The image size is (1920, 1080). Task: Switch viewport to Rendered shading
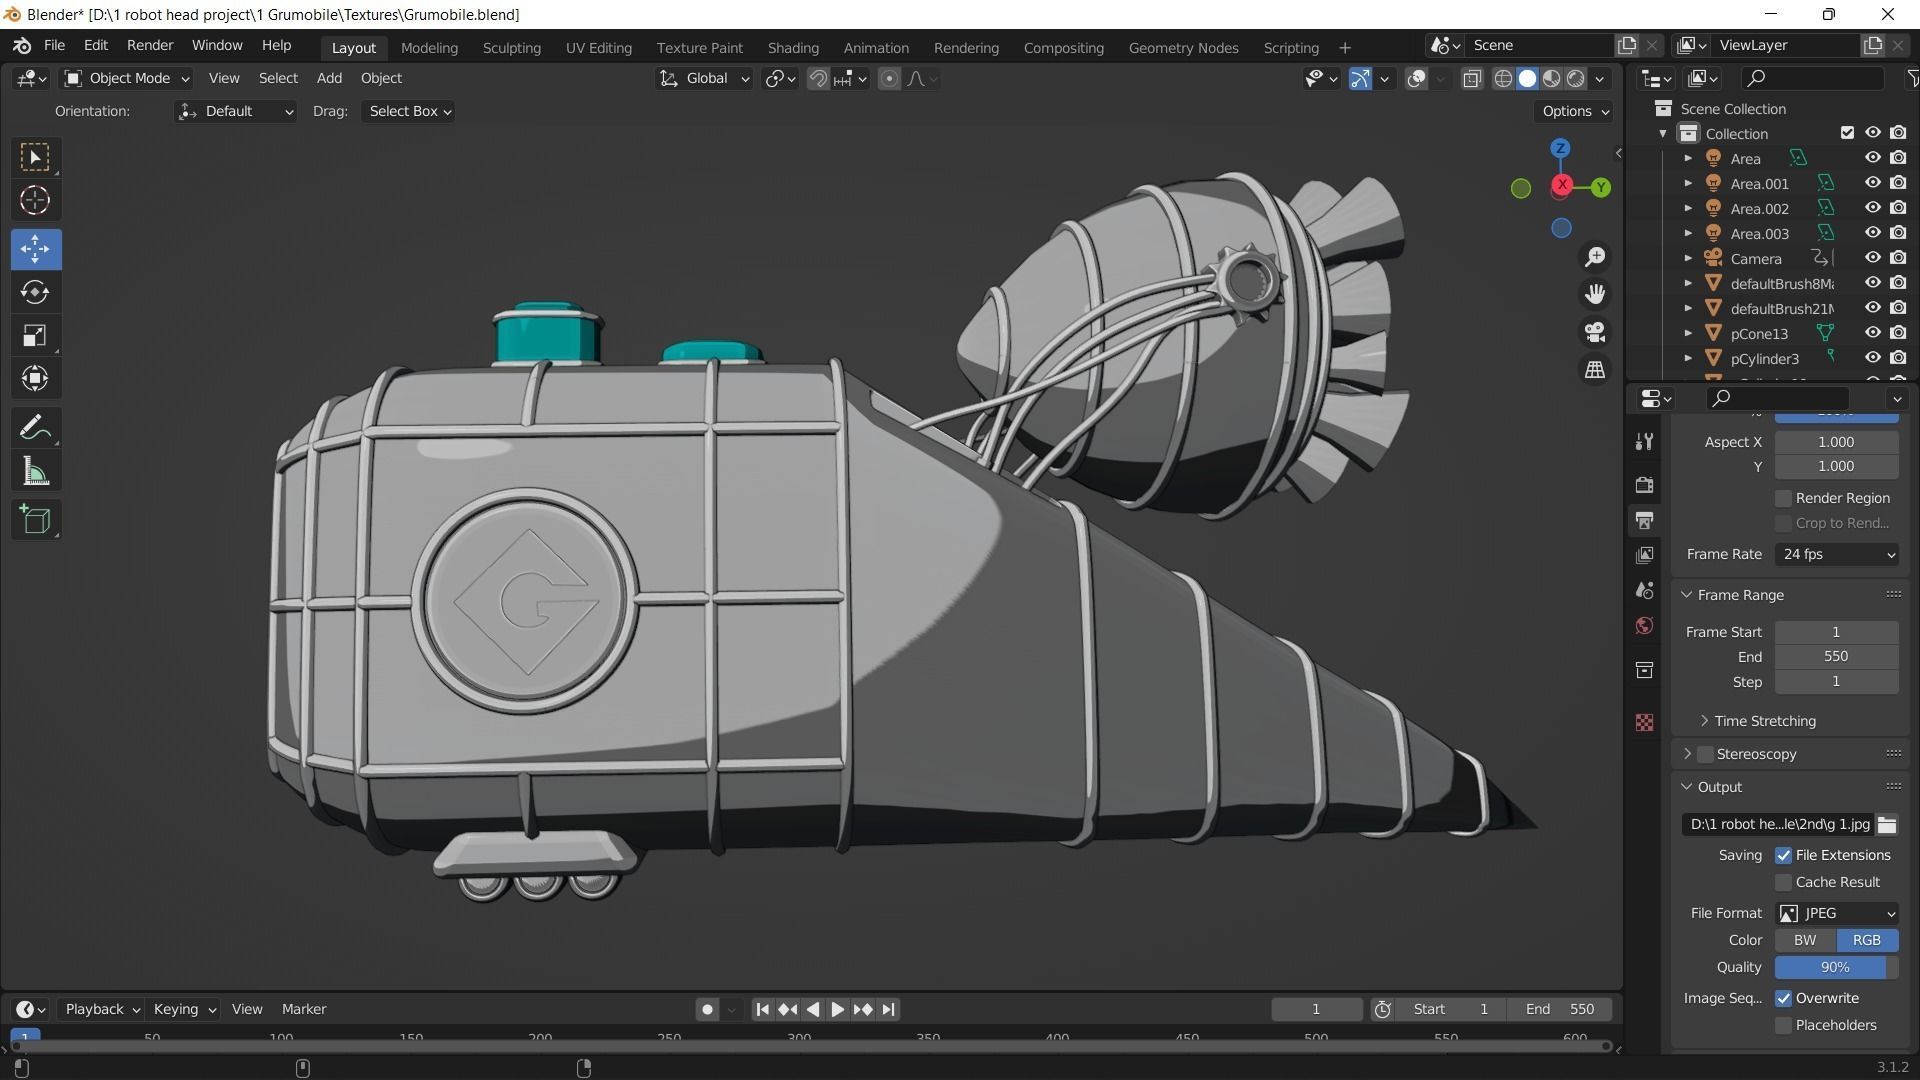[x=1576, y=78]
